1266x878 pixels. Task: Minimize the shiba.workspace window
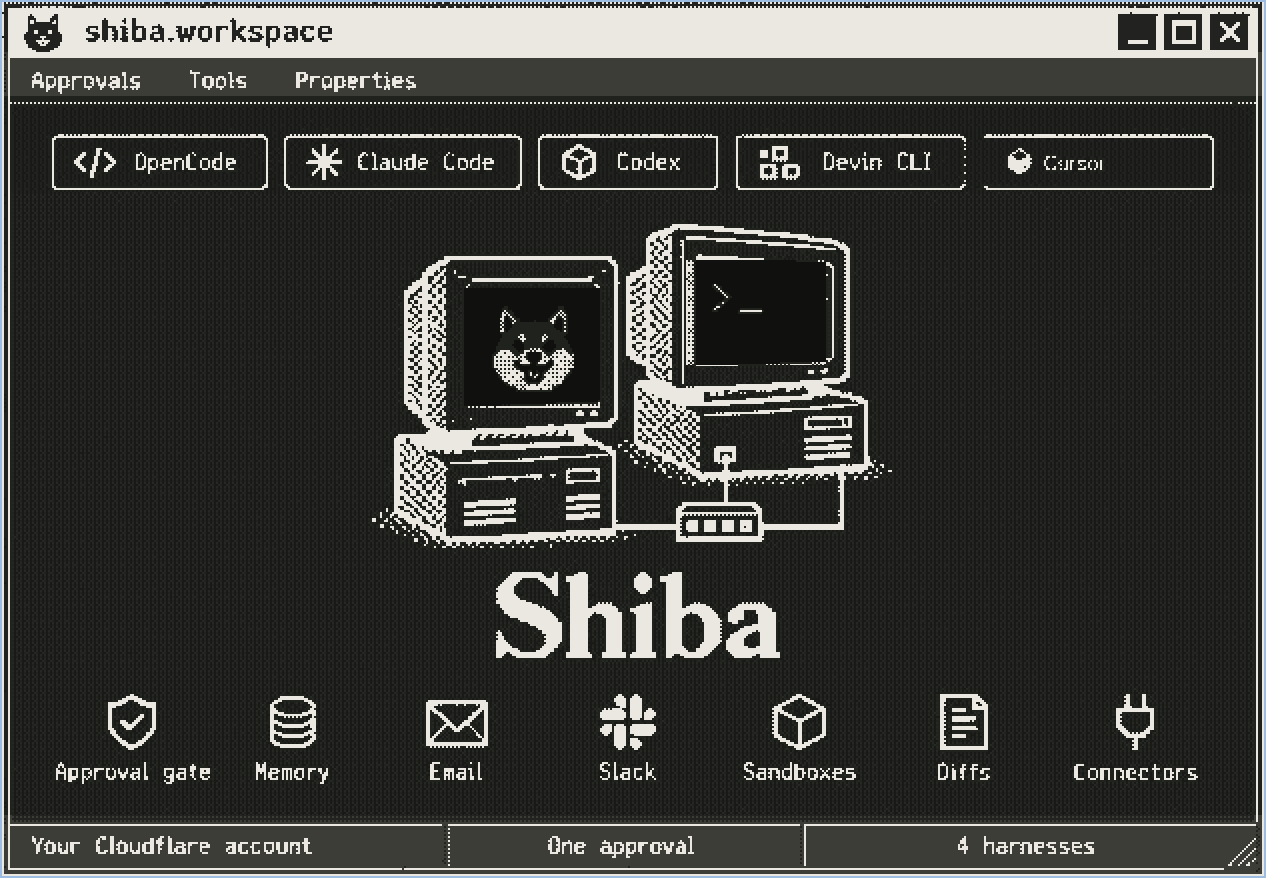pyautogui.click(x=1138, y=33)
